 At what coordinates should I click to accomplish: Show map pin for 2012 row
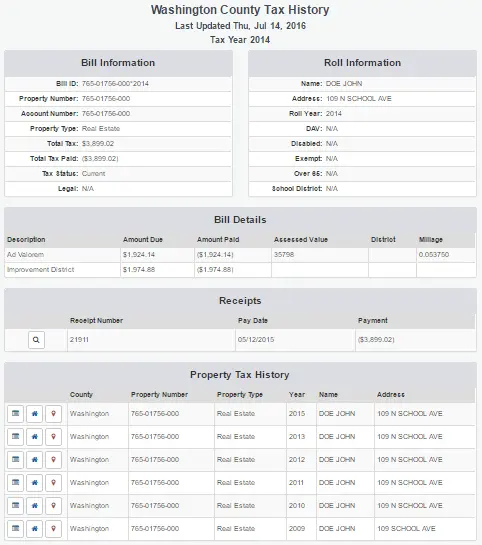54,459
